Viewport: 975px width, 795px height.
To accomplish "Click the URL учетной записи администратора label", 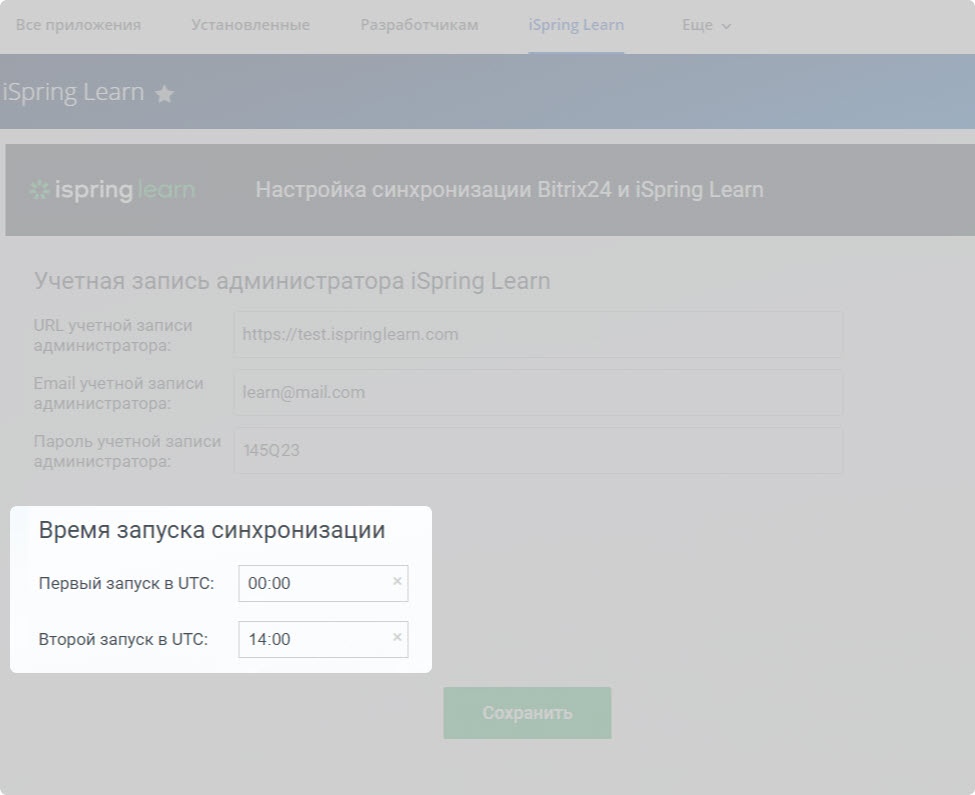I will (113, 335).
